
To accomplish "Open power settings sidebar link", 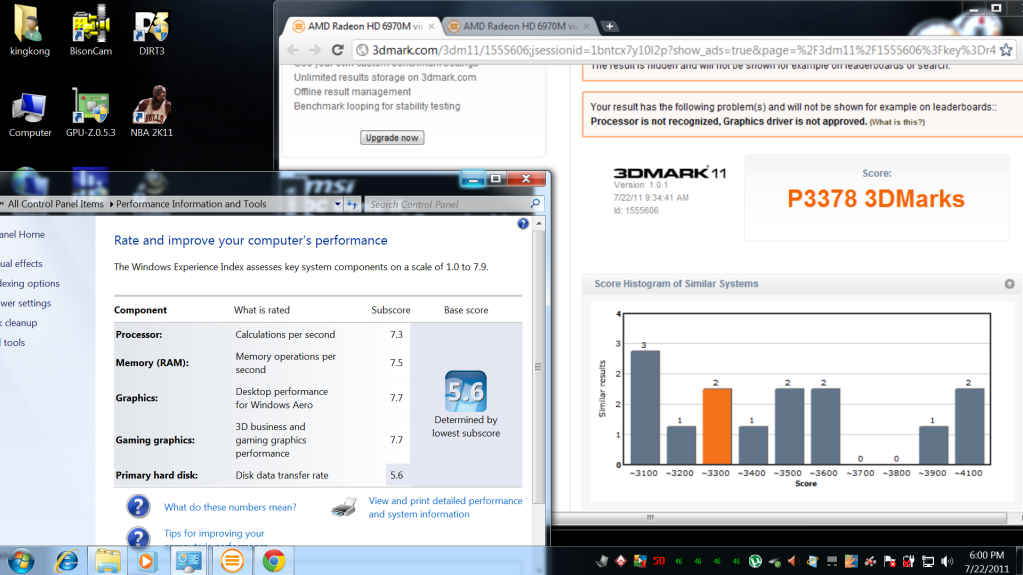I will tap(25, 303).
